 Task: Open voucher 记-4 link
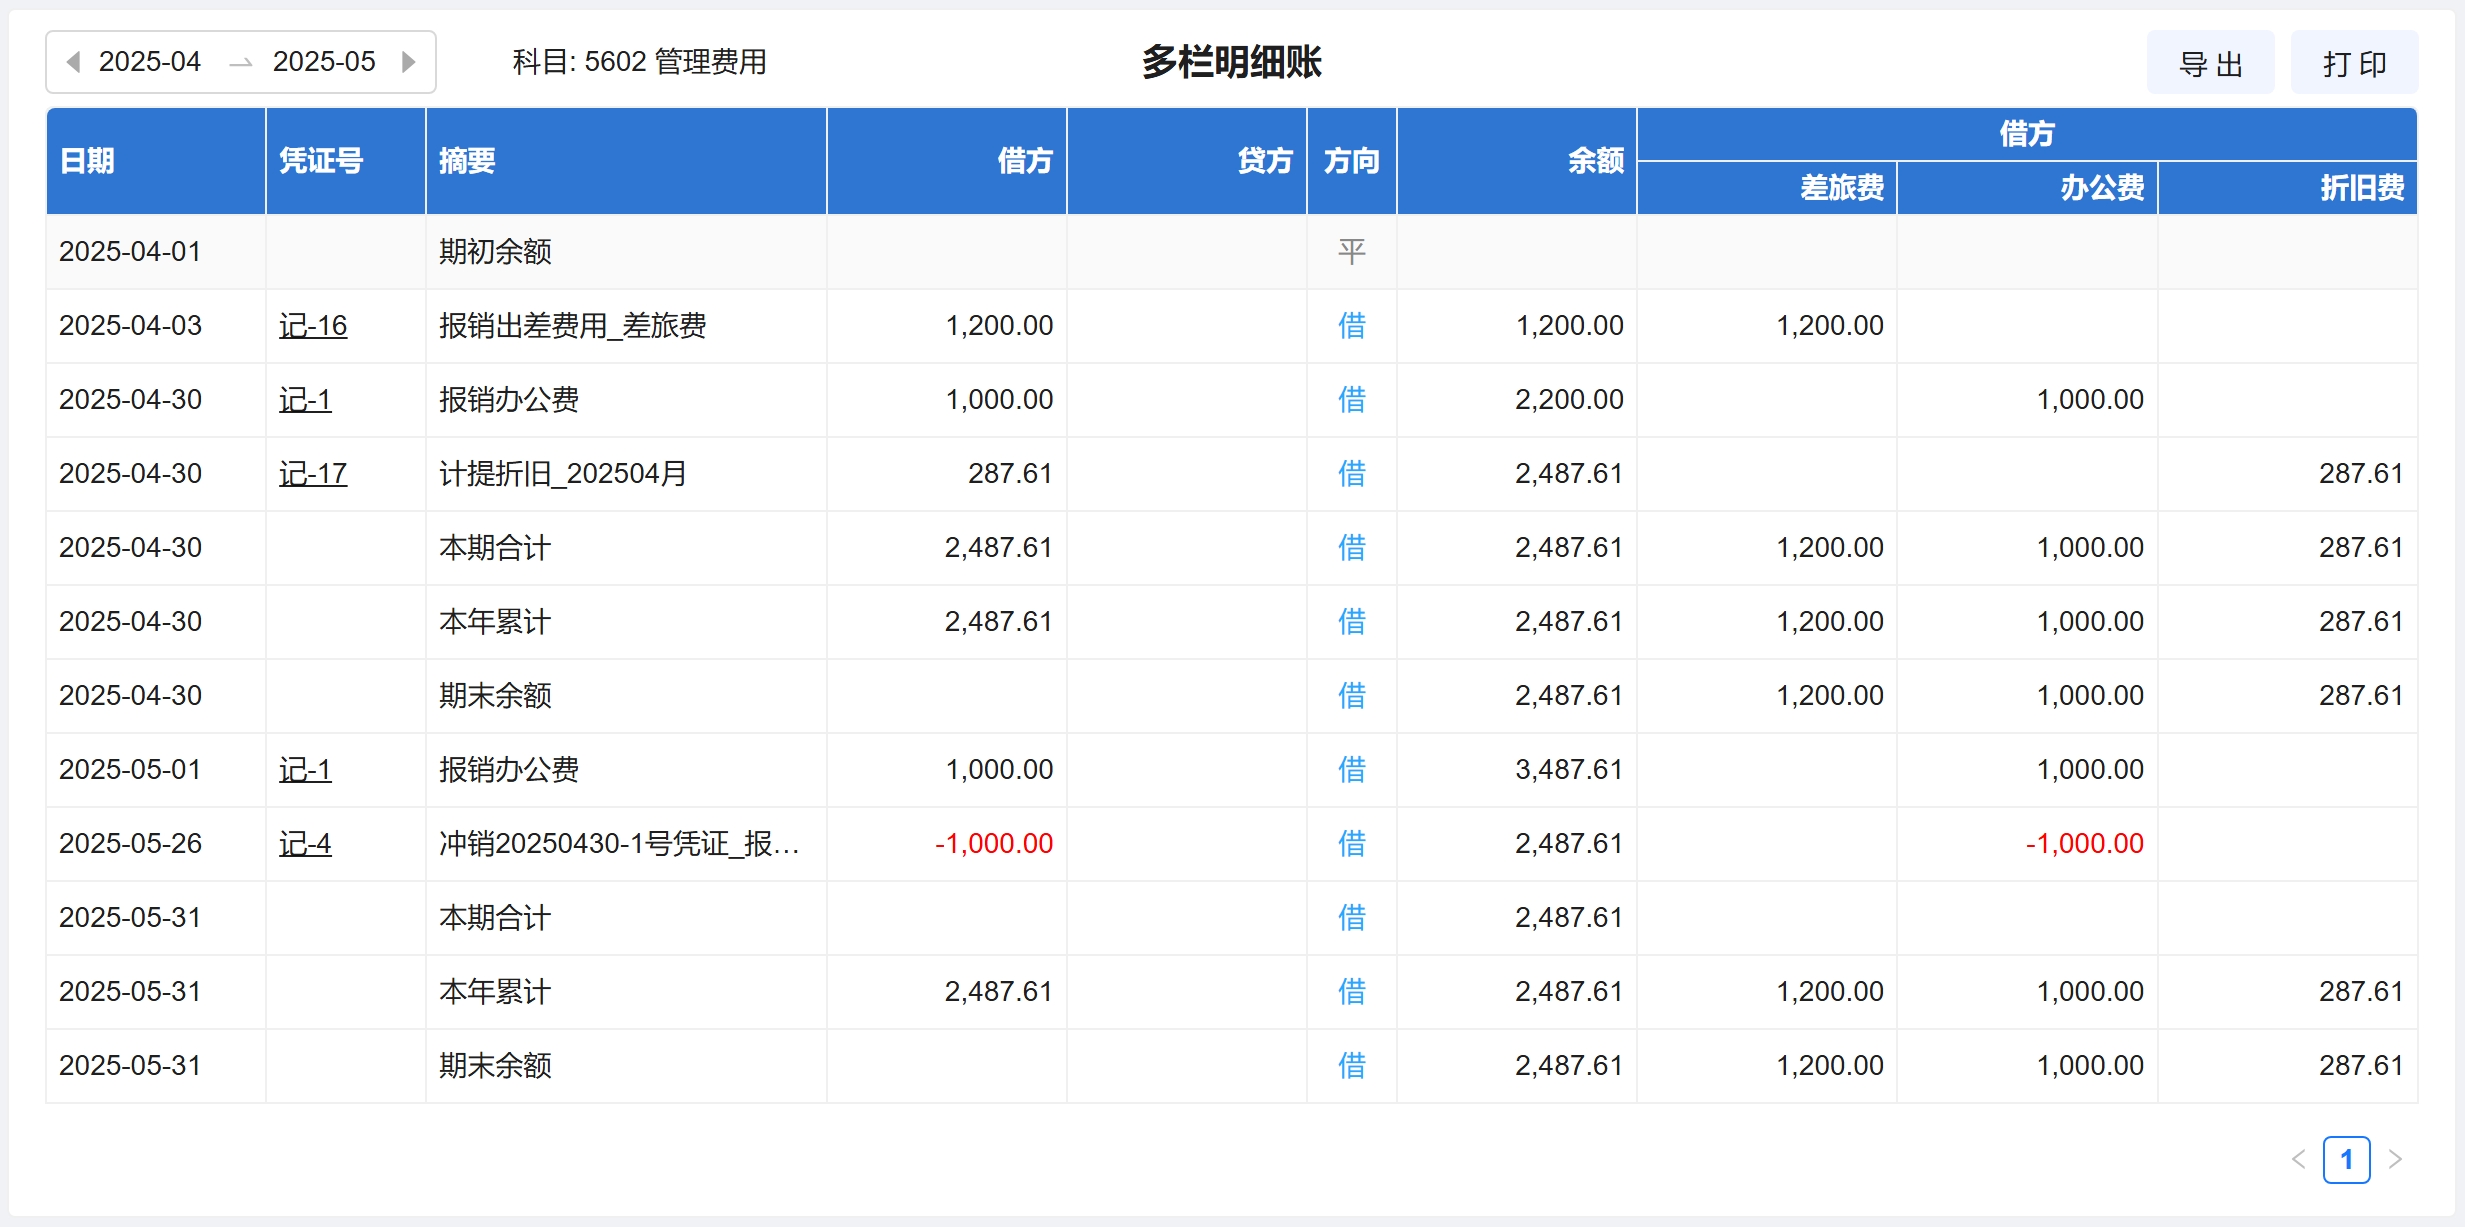pos(305,844)
